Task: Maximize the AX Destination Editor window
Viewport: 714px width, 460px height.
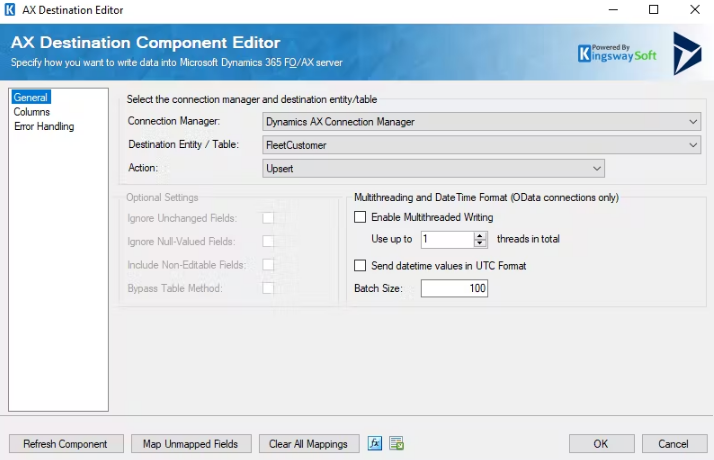Action: [x=653, y=10]
